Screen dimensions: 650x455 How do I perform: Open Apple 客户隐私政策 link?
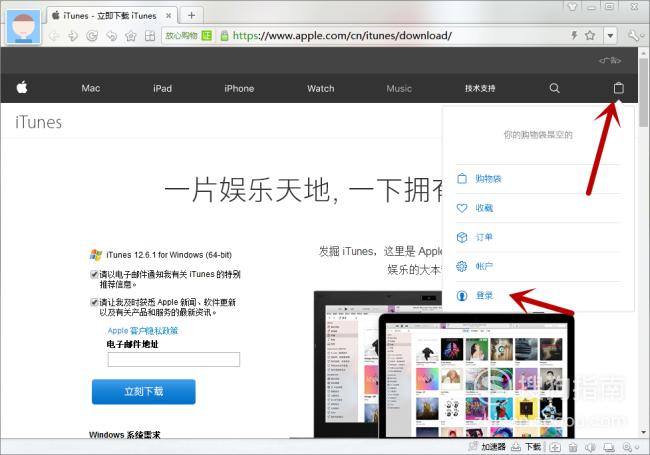coord(143,331)
